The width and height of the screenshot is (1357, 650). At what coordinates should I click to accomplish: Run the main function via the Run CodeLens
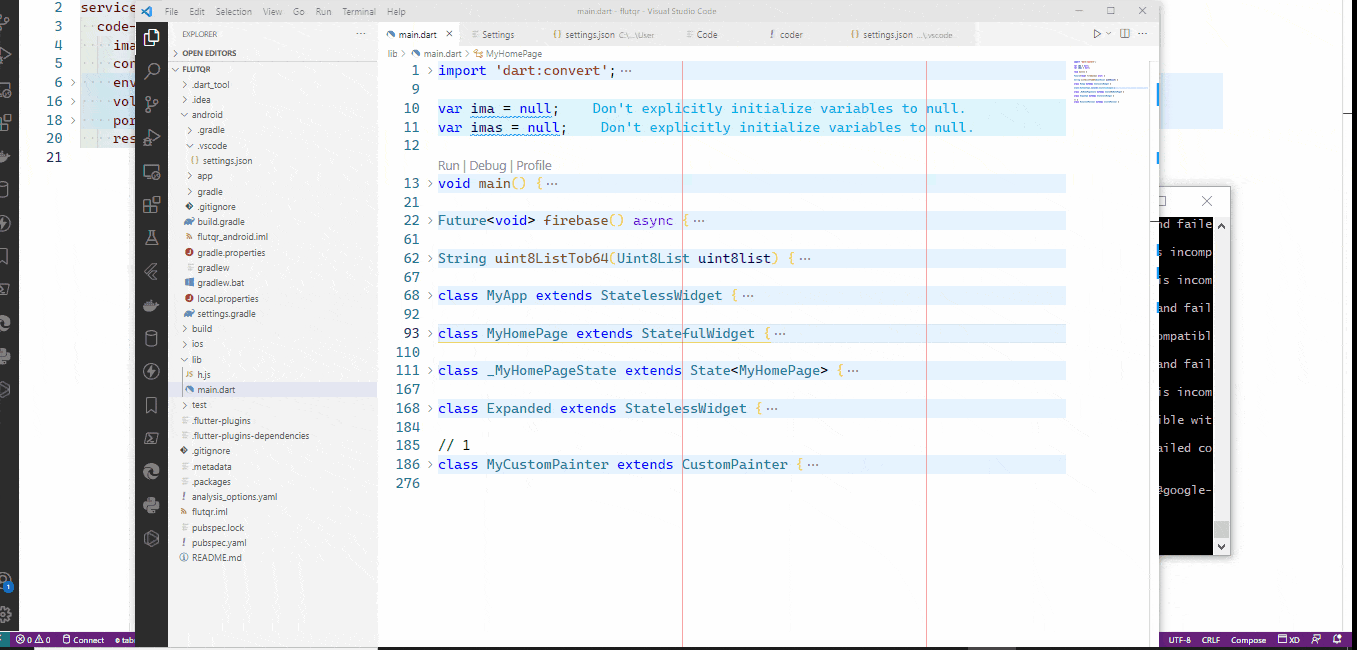click(x=448, y=165)
